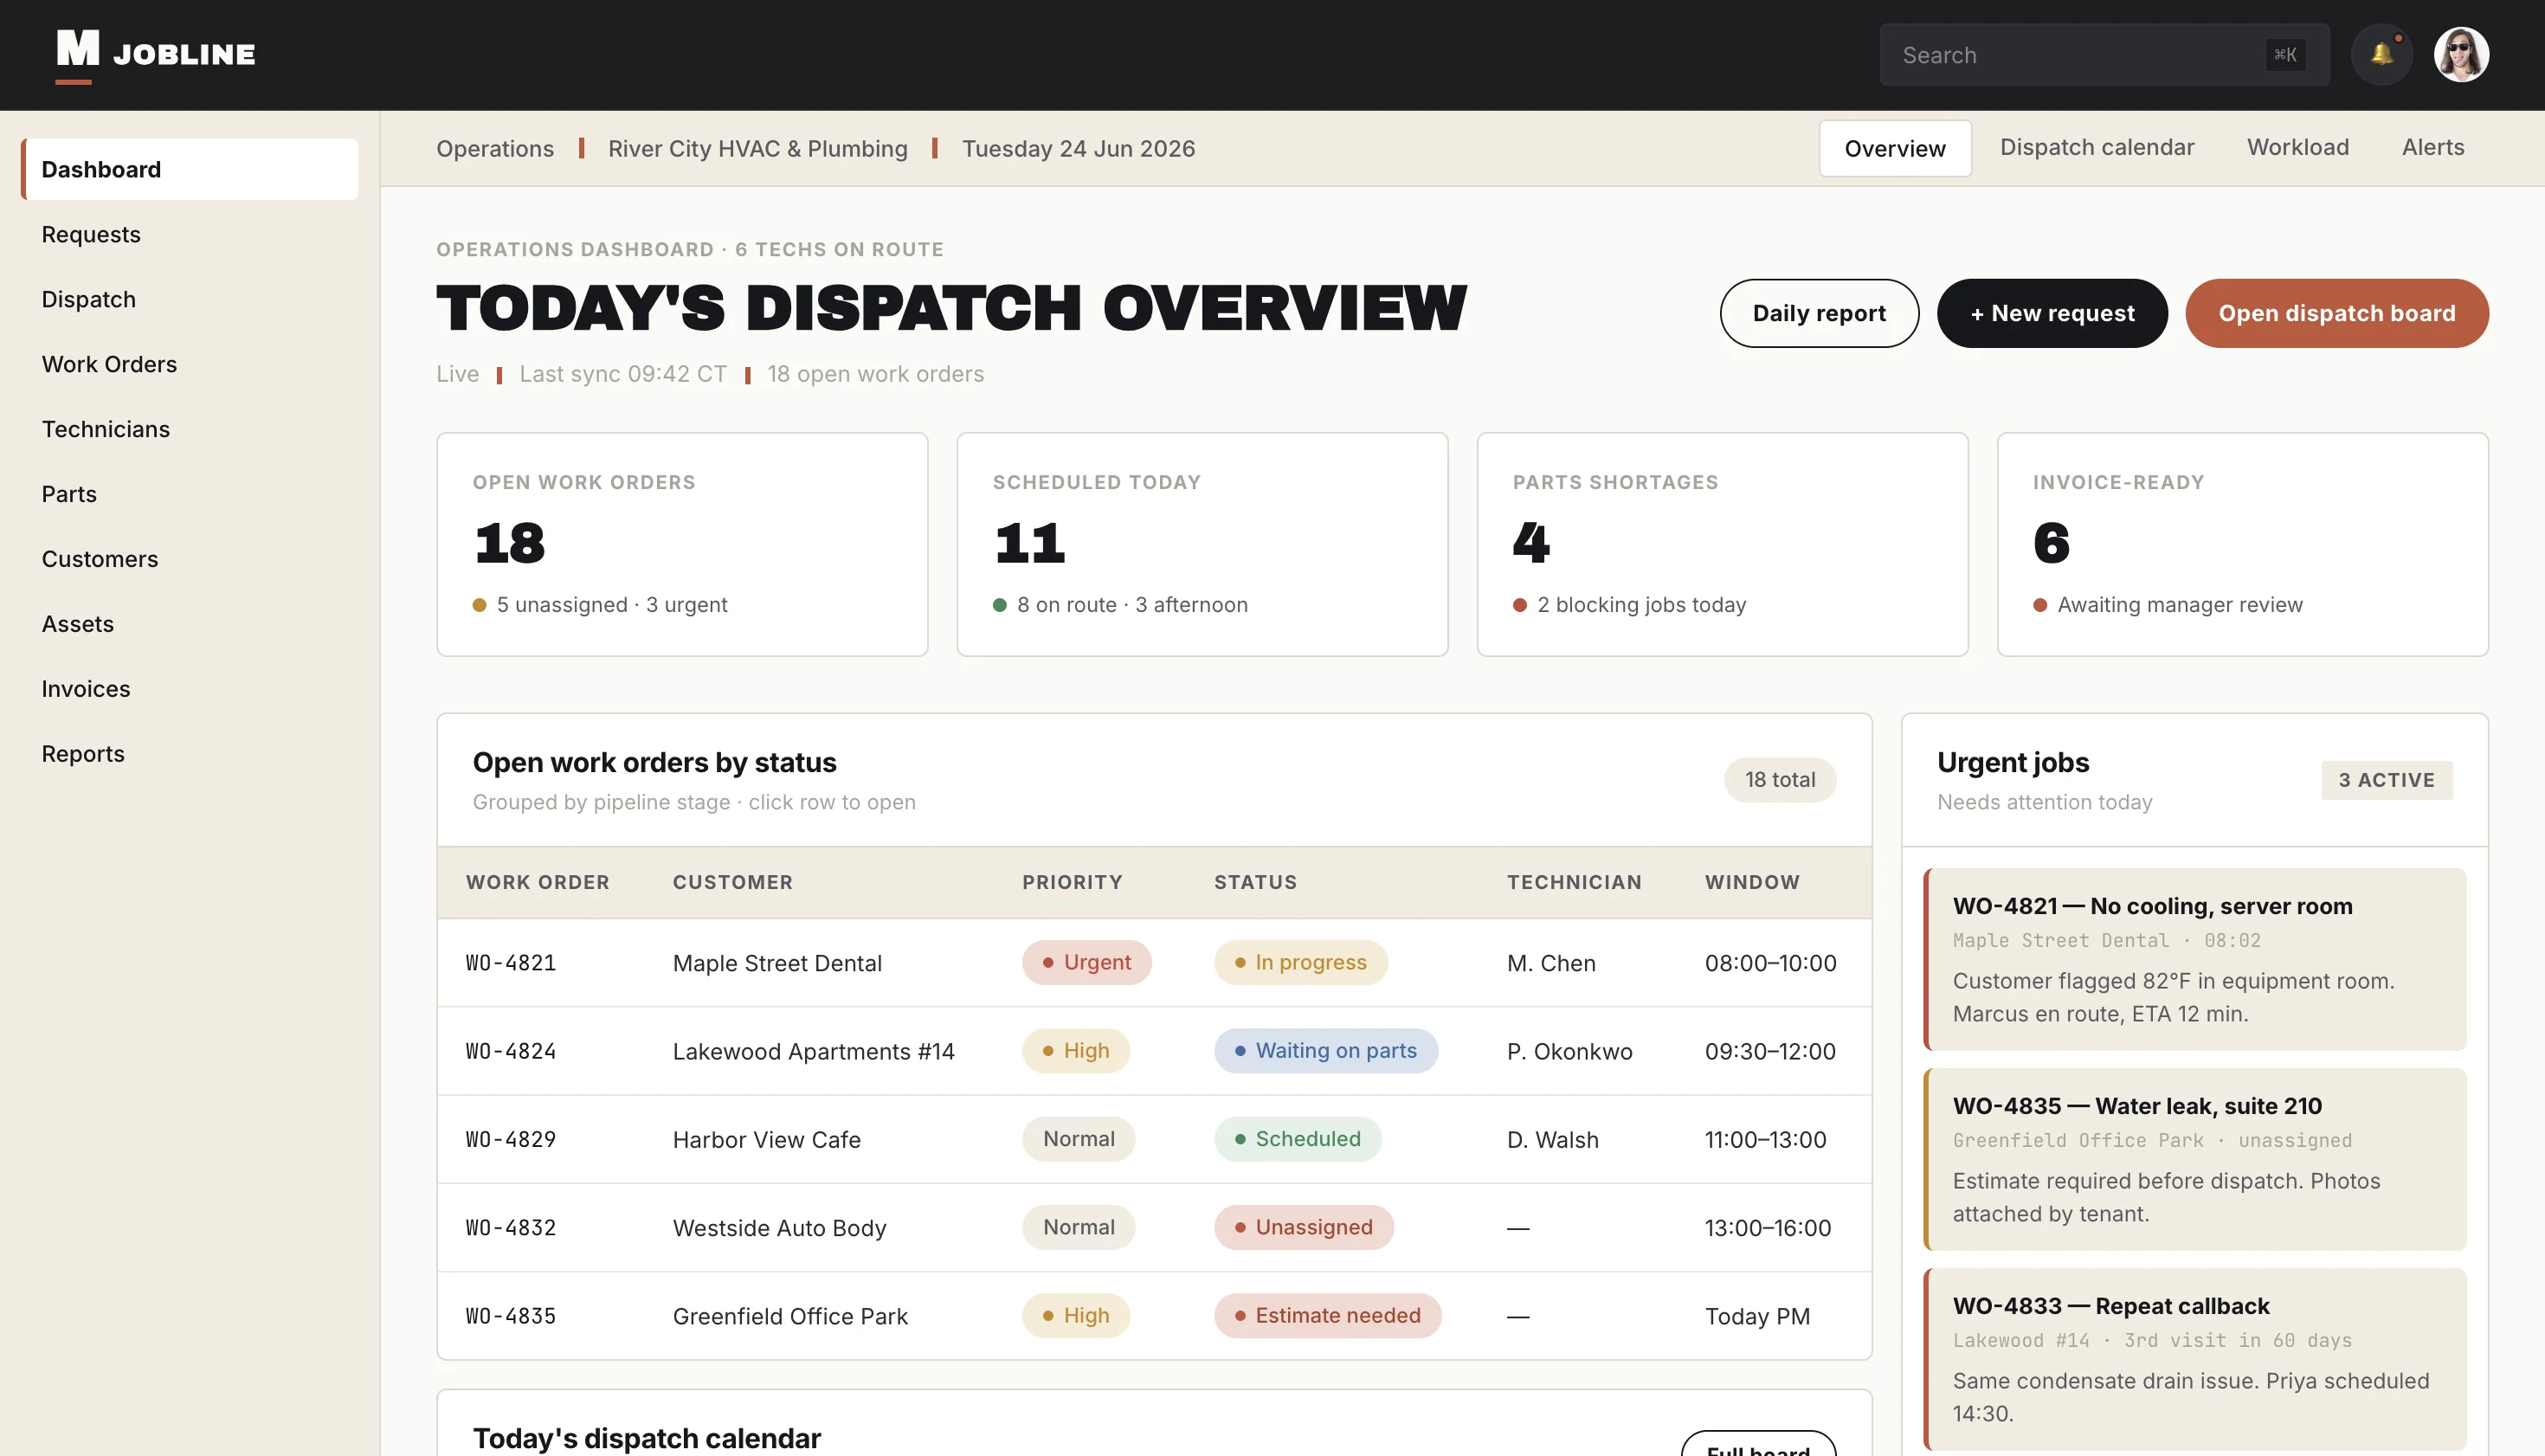Open urgent job WO-4835 Water leak card
This screenshot has width=2545, height=1456.
(x=2195, y=1159)
